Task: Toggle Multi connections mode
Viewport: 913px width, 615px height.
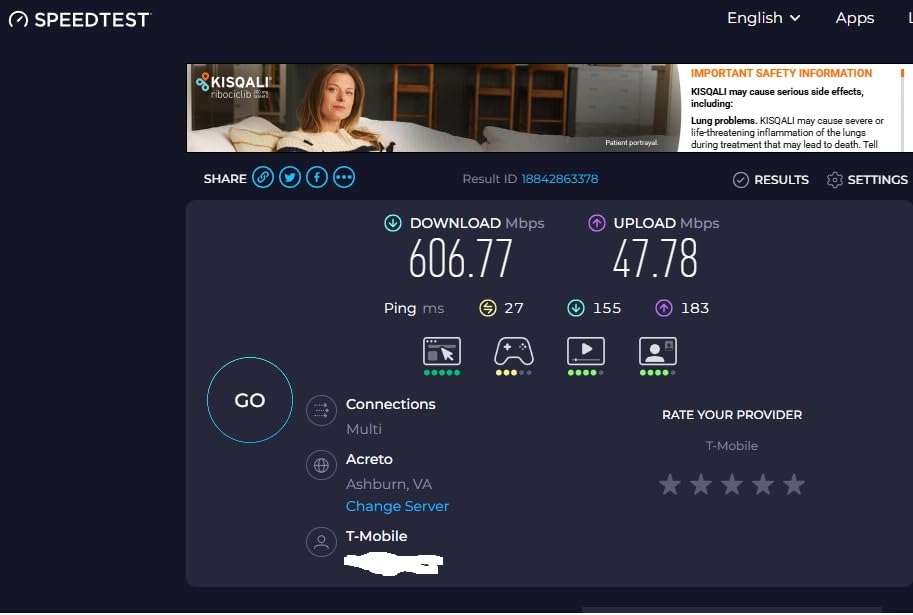Action: 321,410
